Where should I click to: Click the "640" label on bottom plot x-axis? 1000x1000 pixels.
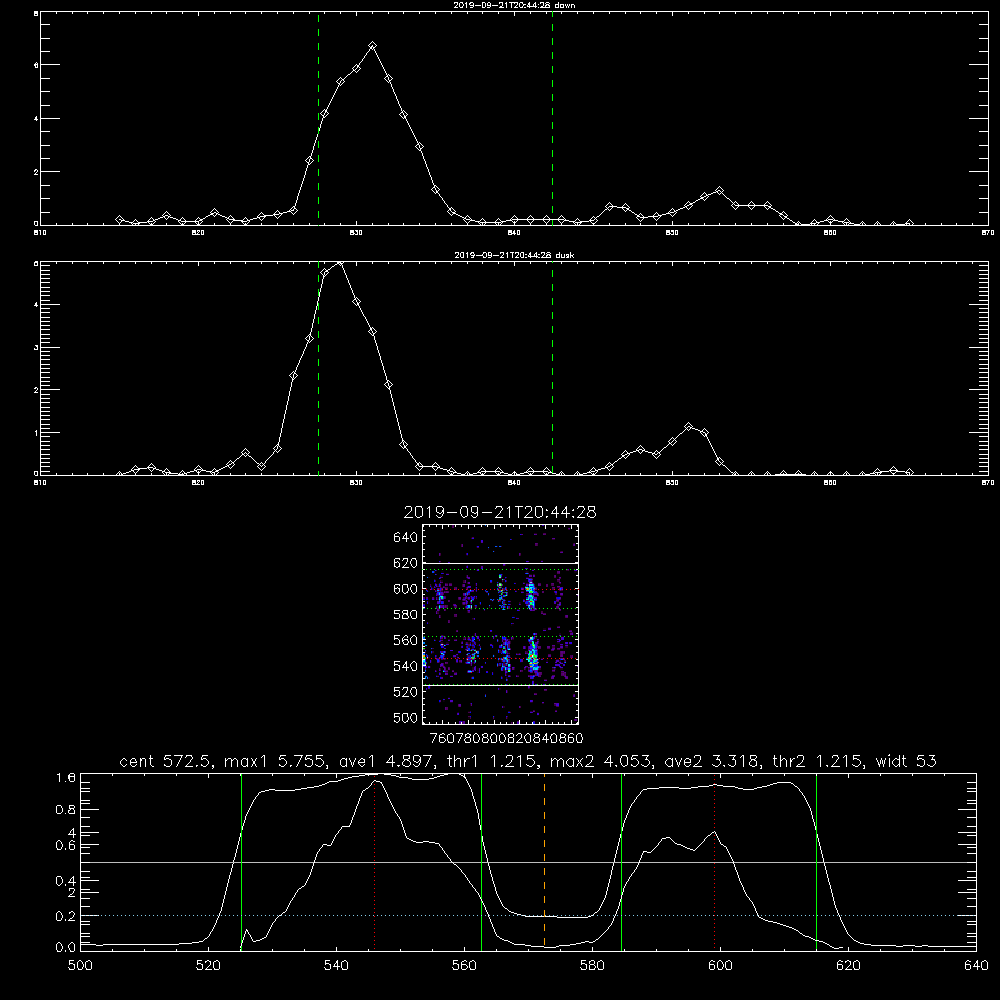click(x=976, y=966)
